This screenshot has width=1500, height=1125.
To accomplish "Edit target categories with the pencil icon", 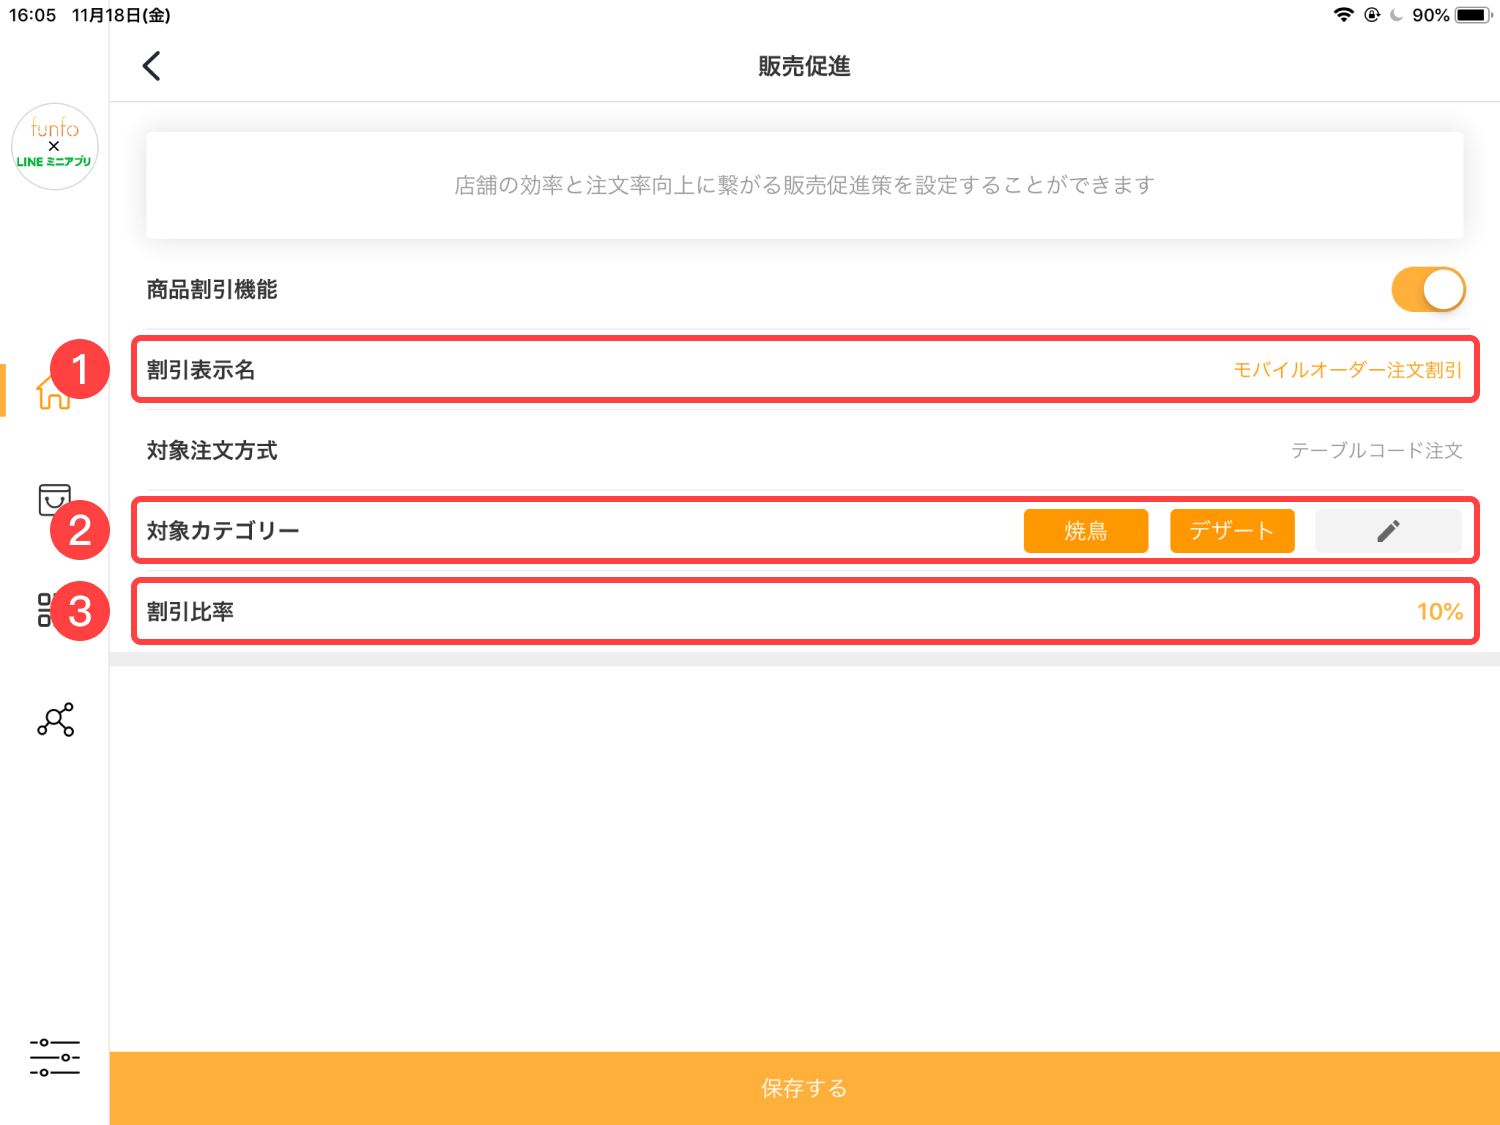I will [1388, 531].
